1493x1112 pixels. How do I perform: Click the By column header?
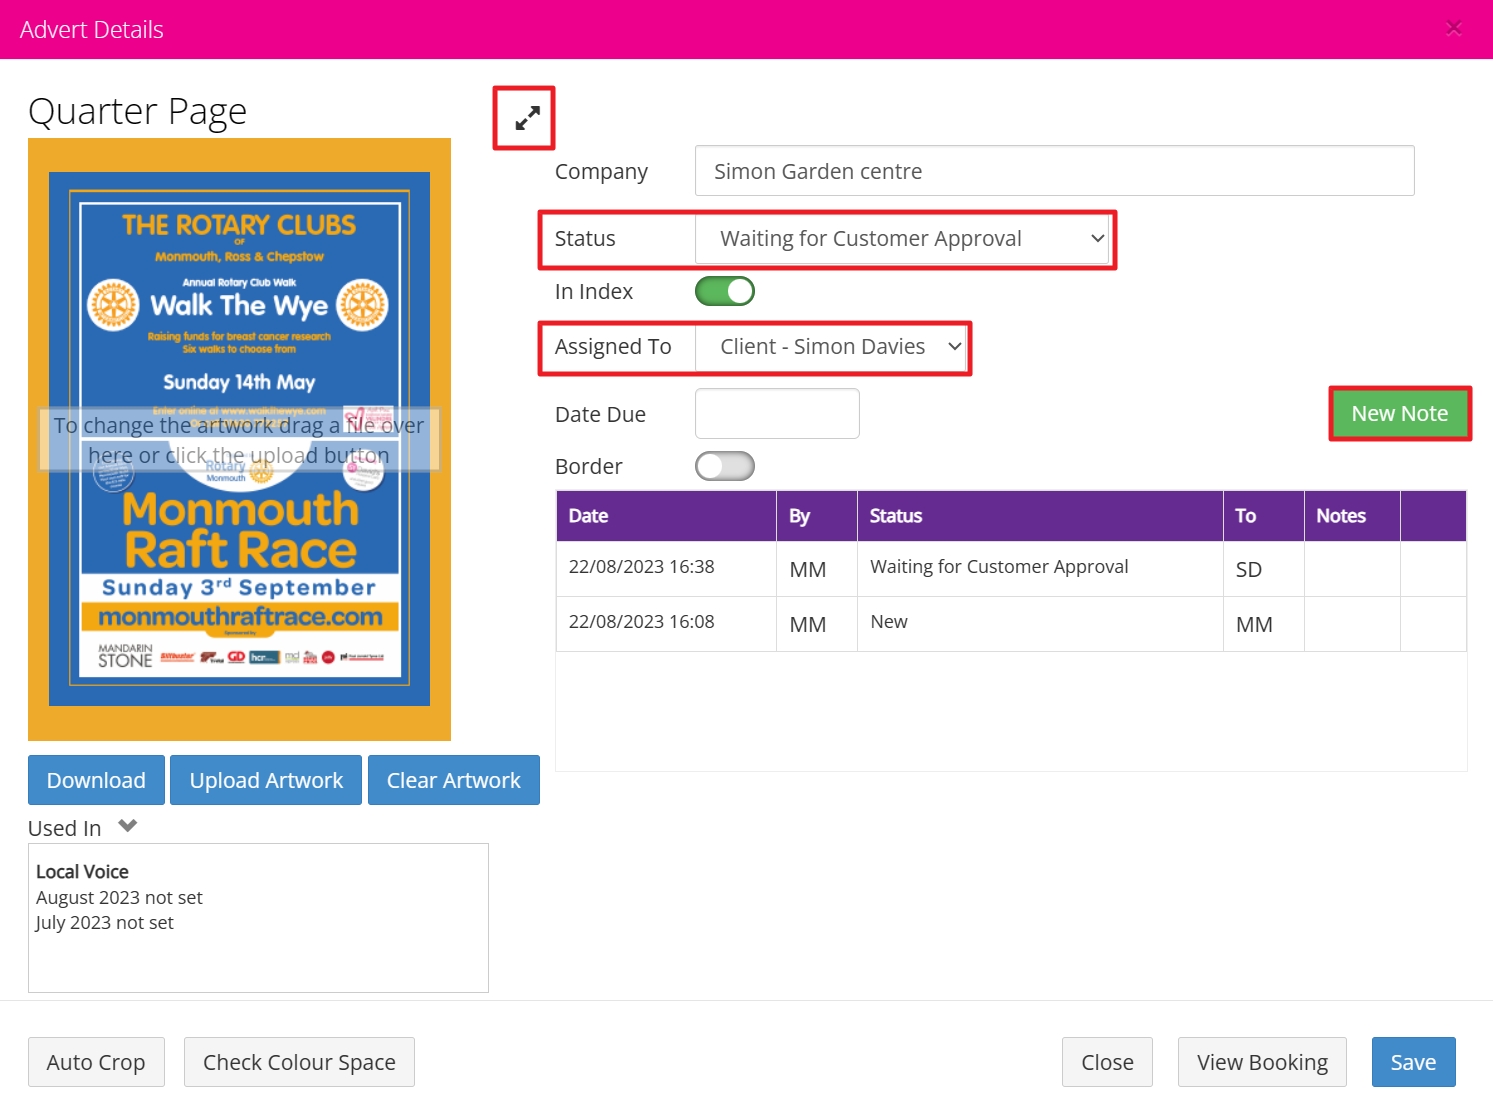click(x=817, y=516)
